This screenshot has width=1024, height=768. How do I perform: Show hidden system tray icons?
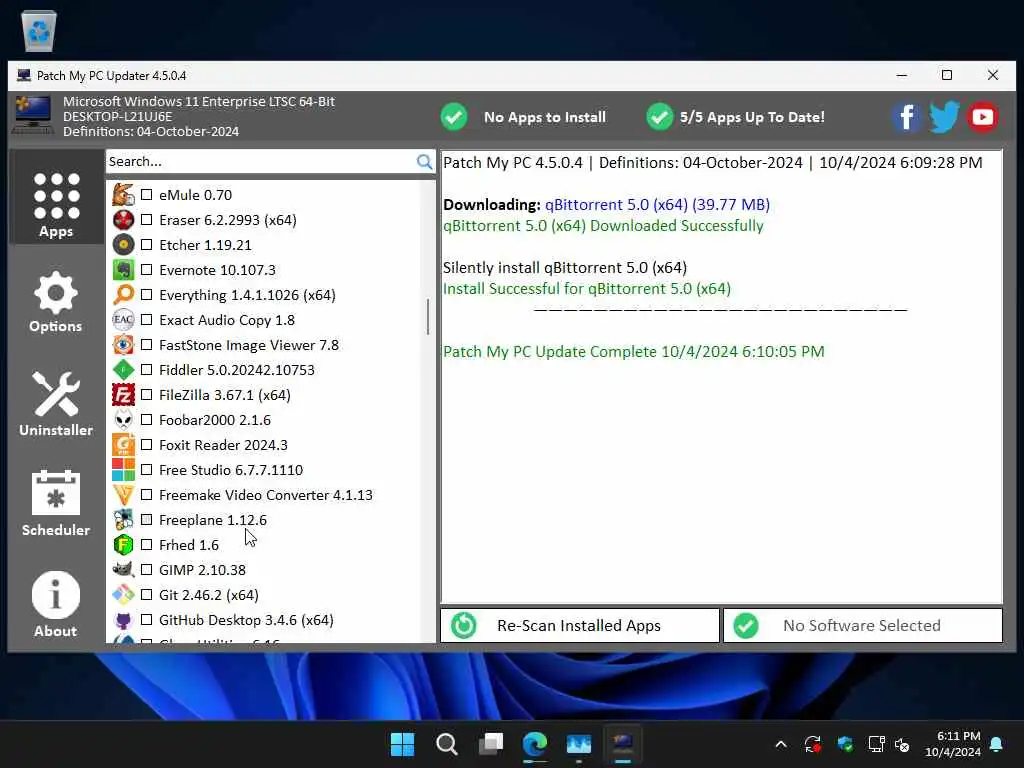pos(781,744)
